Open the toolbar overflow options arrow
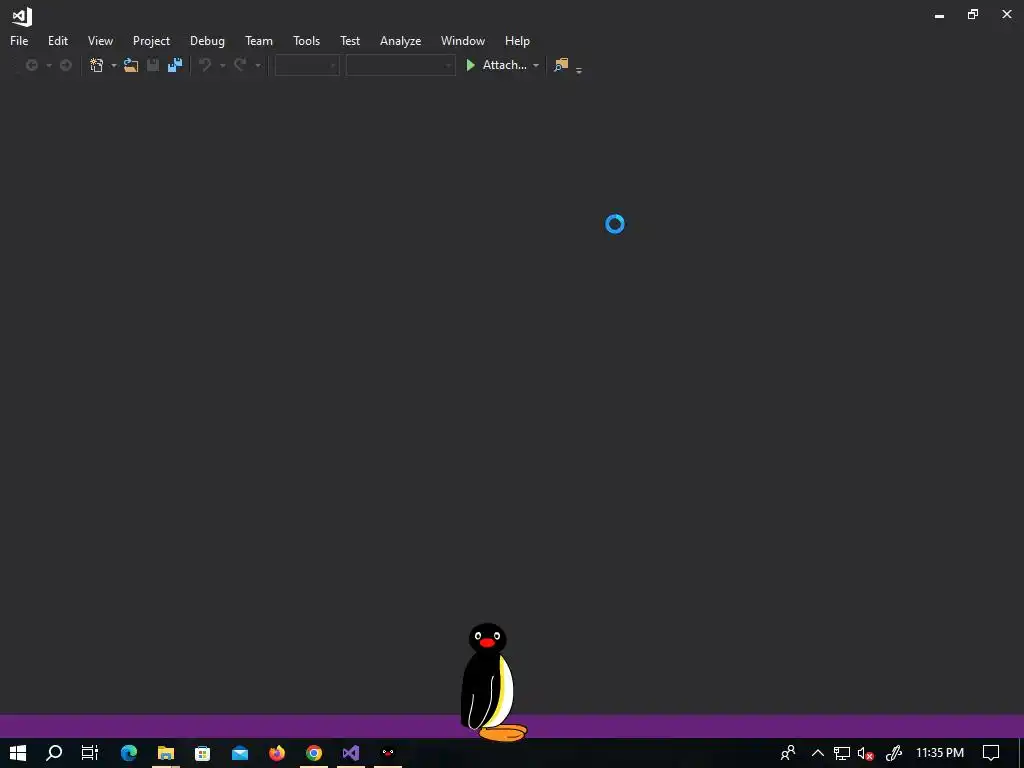Screen dimensions: 1024x768 pos(579,70)
